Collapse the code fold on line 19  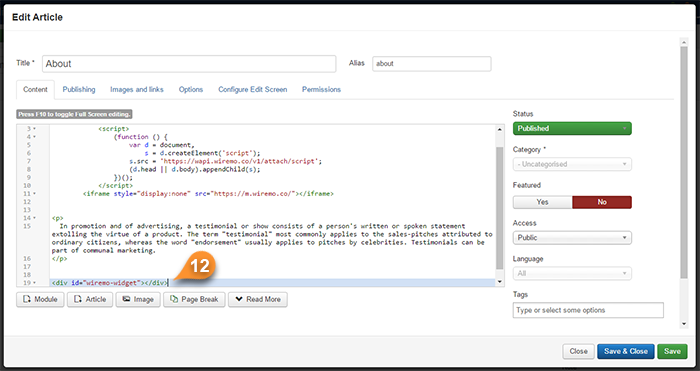[34, 283]
